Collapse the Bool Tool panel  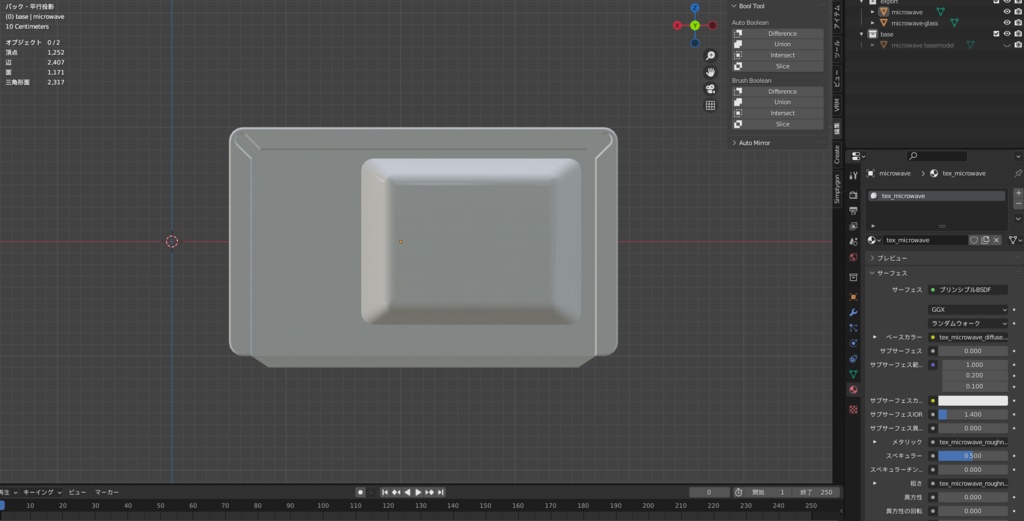click(x=734, y=6)
